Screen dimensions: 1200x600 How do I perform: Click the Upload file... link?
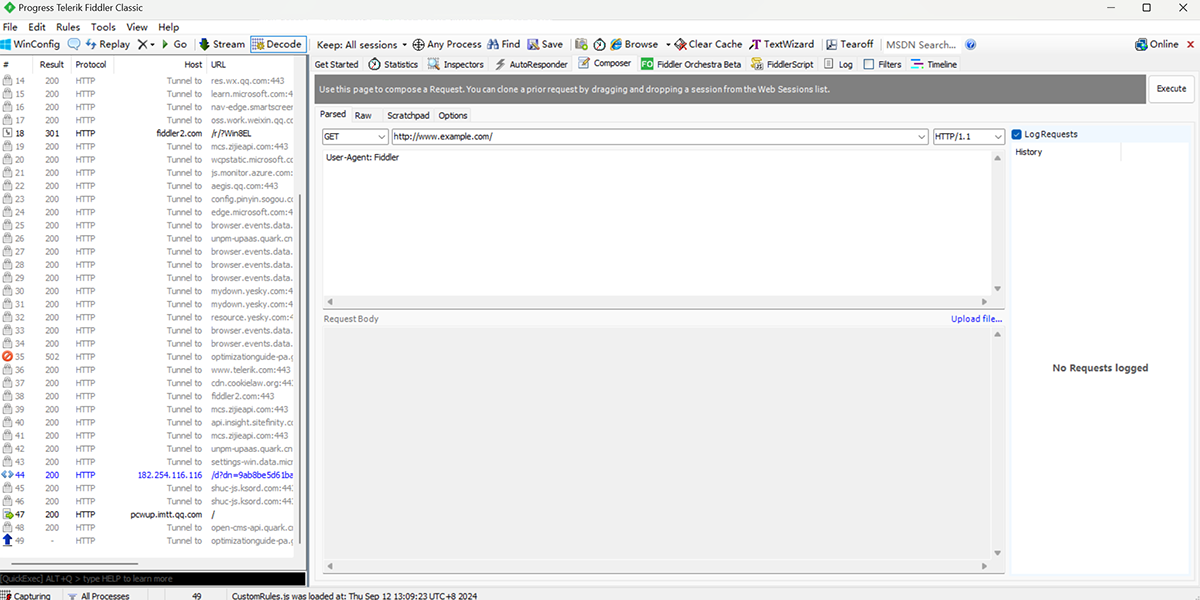click(975, 319)
